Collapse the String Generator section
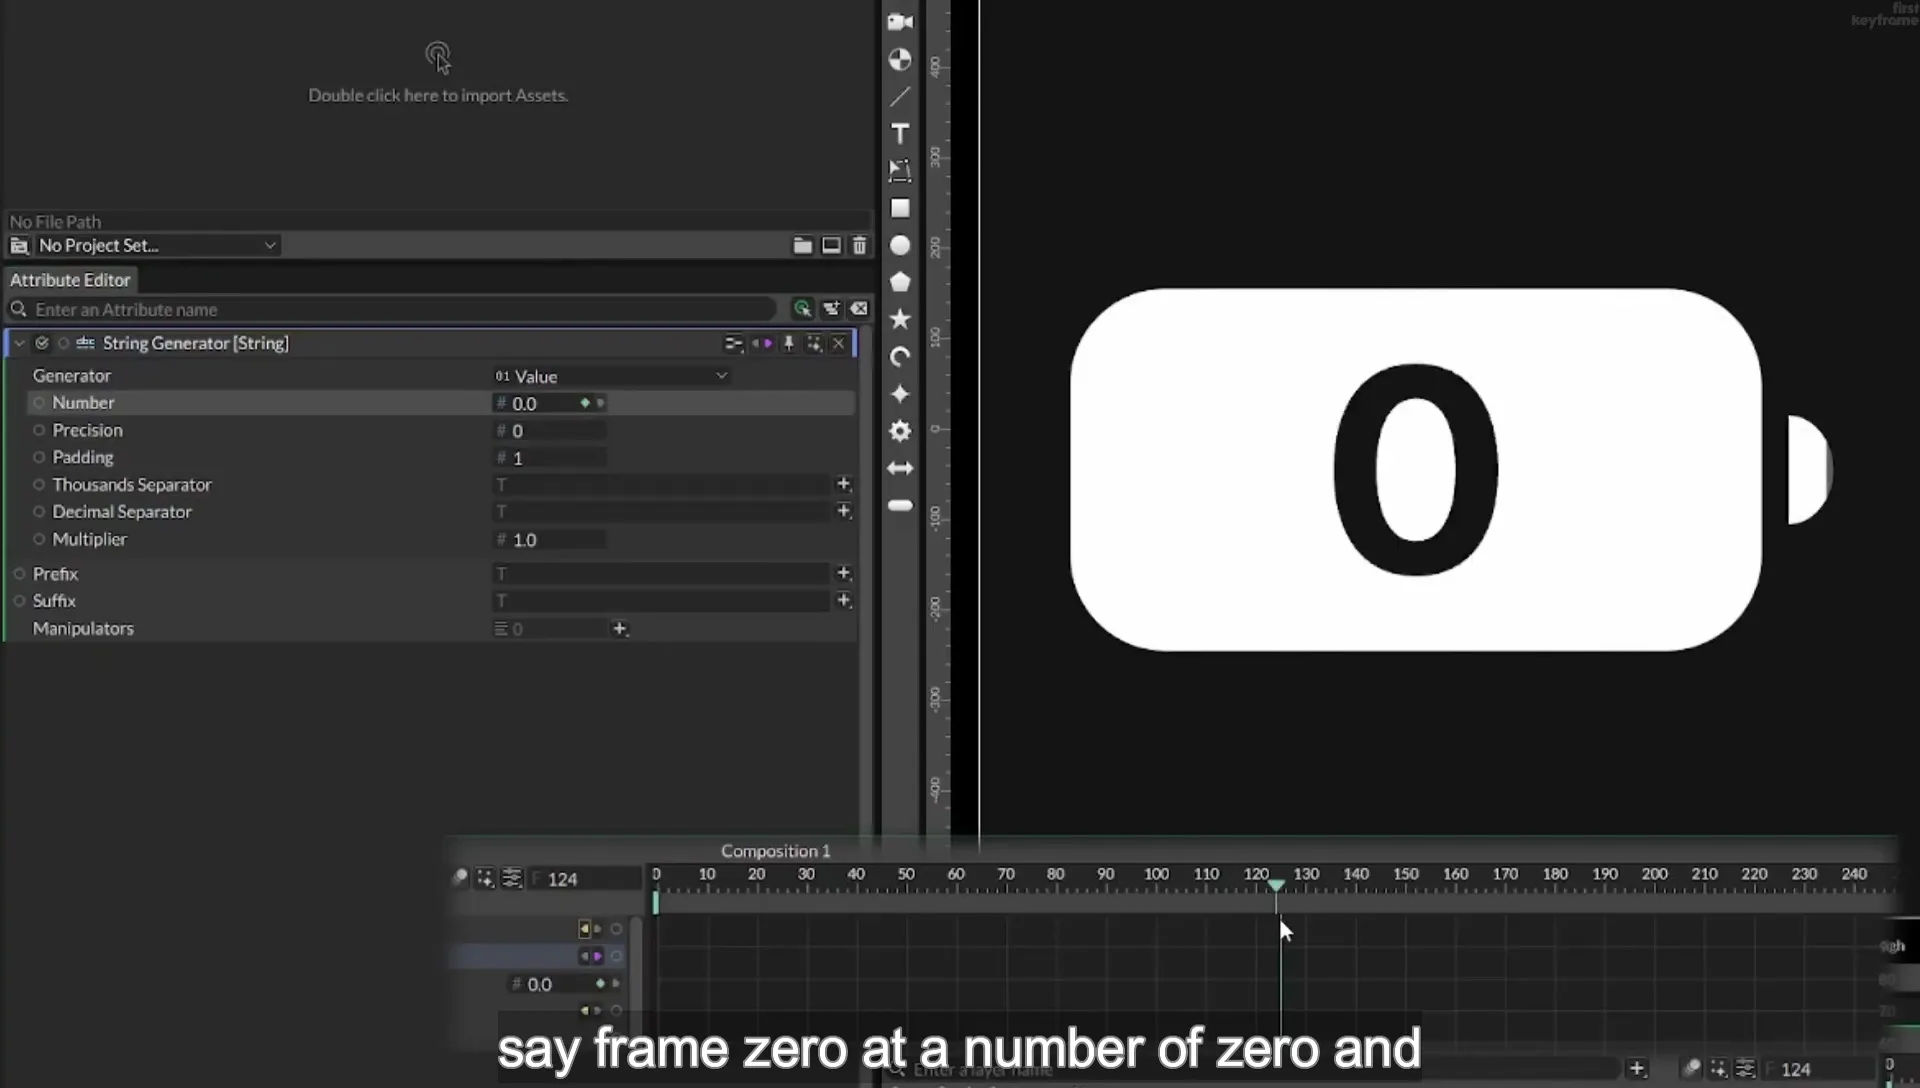 (x=19, y=343)
